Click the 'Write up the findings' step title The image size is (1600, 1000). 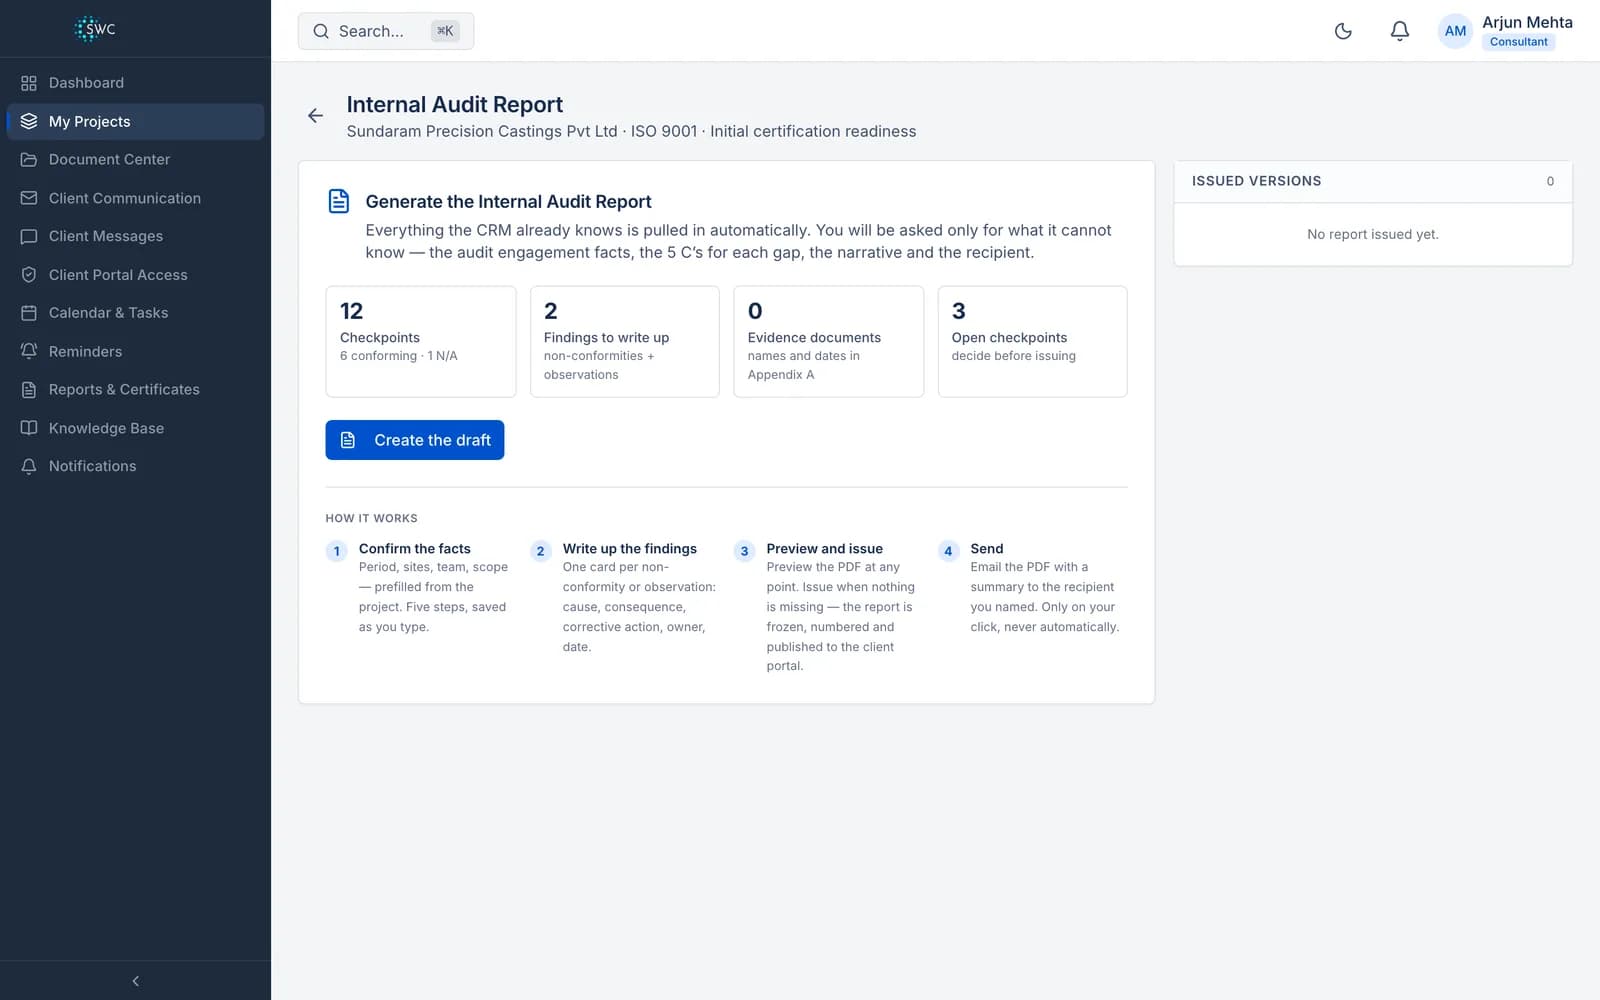pyautogui.click(x=629, y=548)
